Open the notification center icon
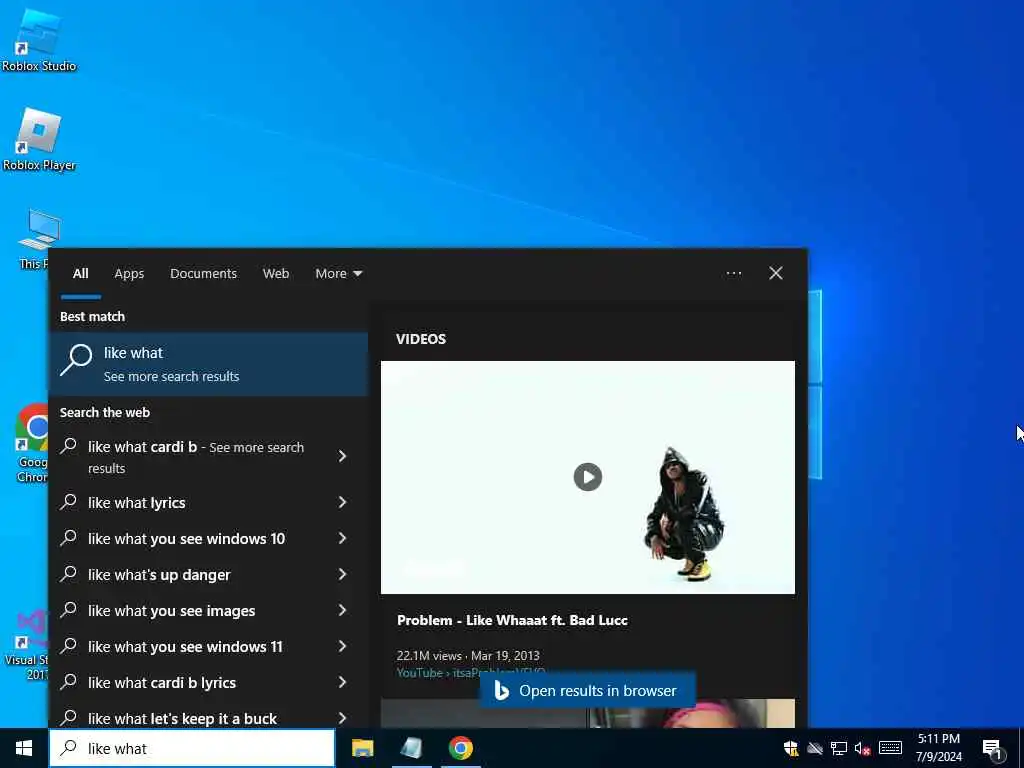The height and width of the screenshot is (768, 1024). click(993, 748)
